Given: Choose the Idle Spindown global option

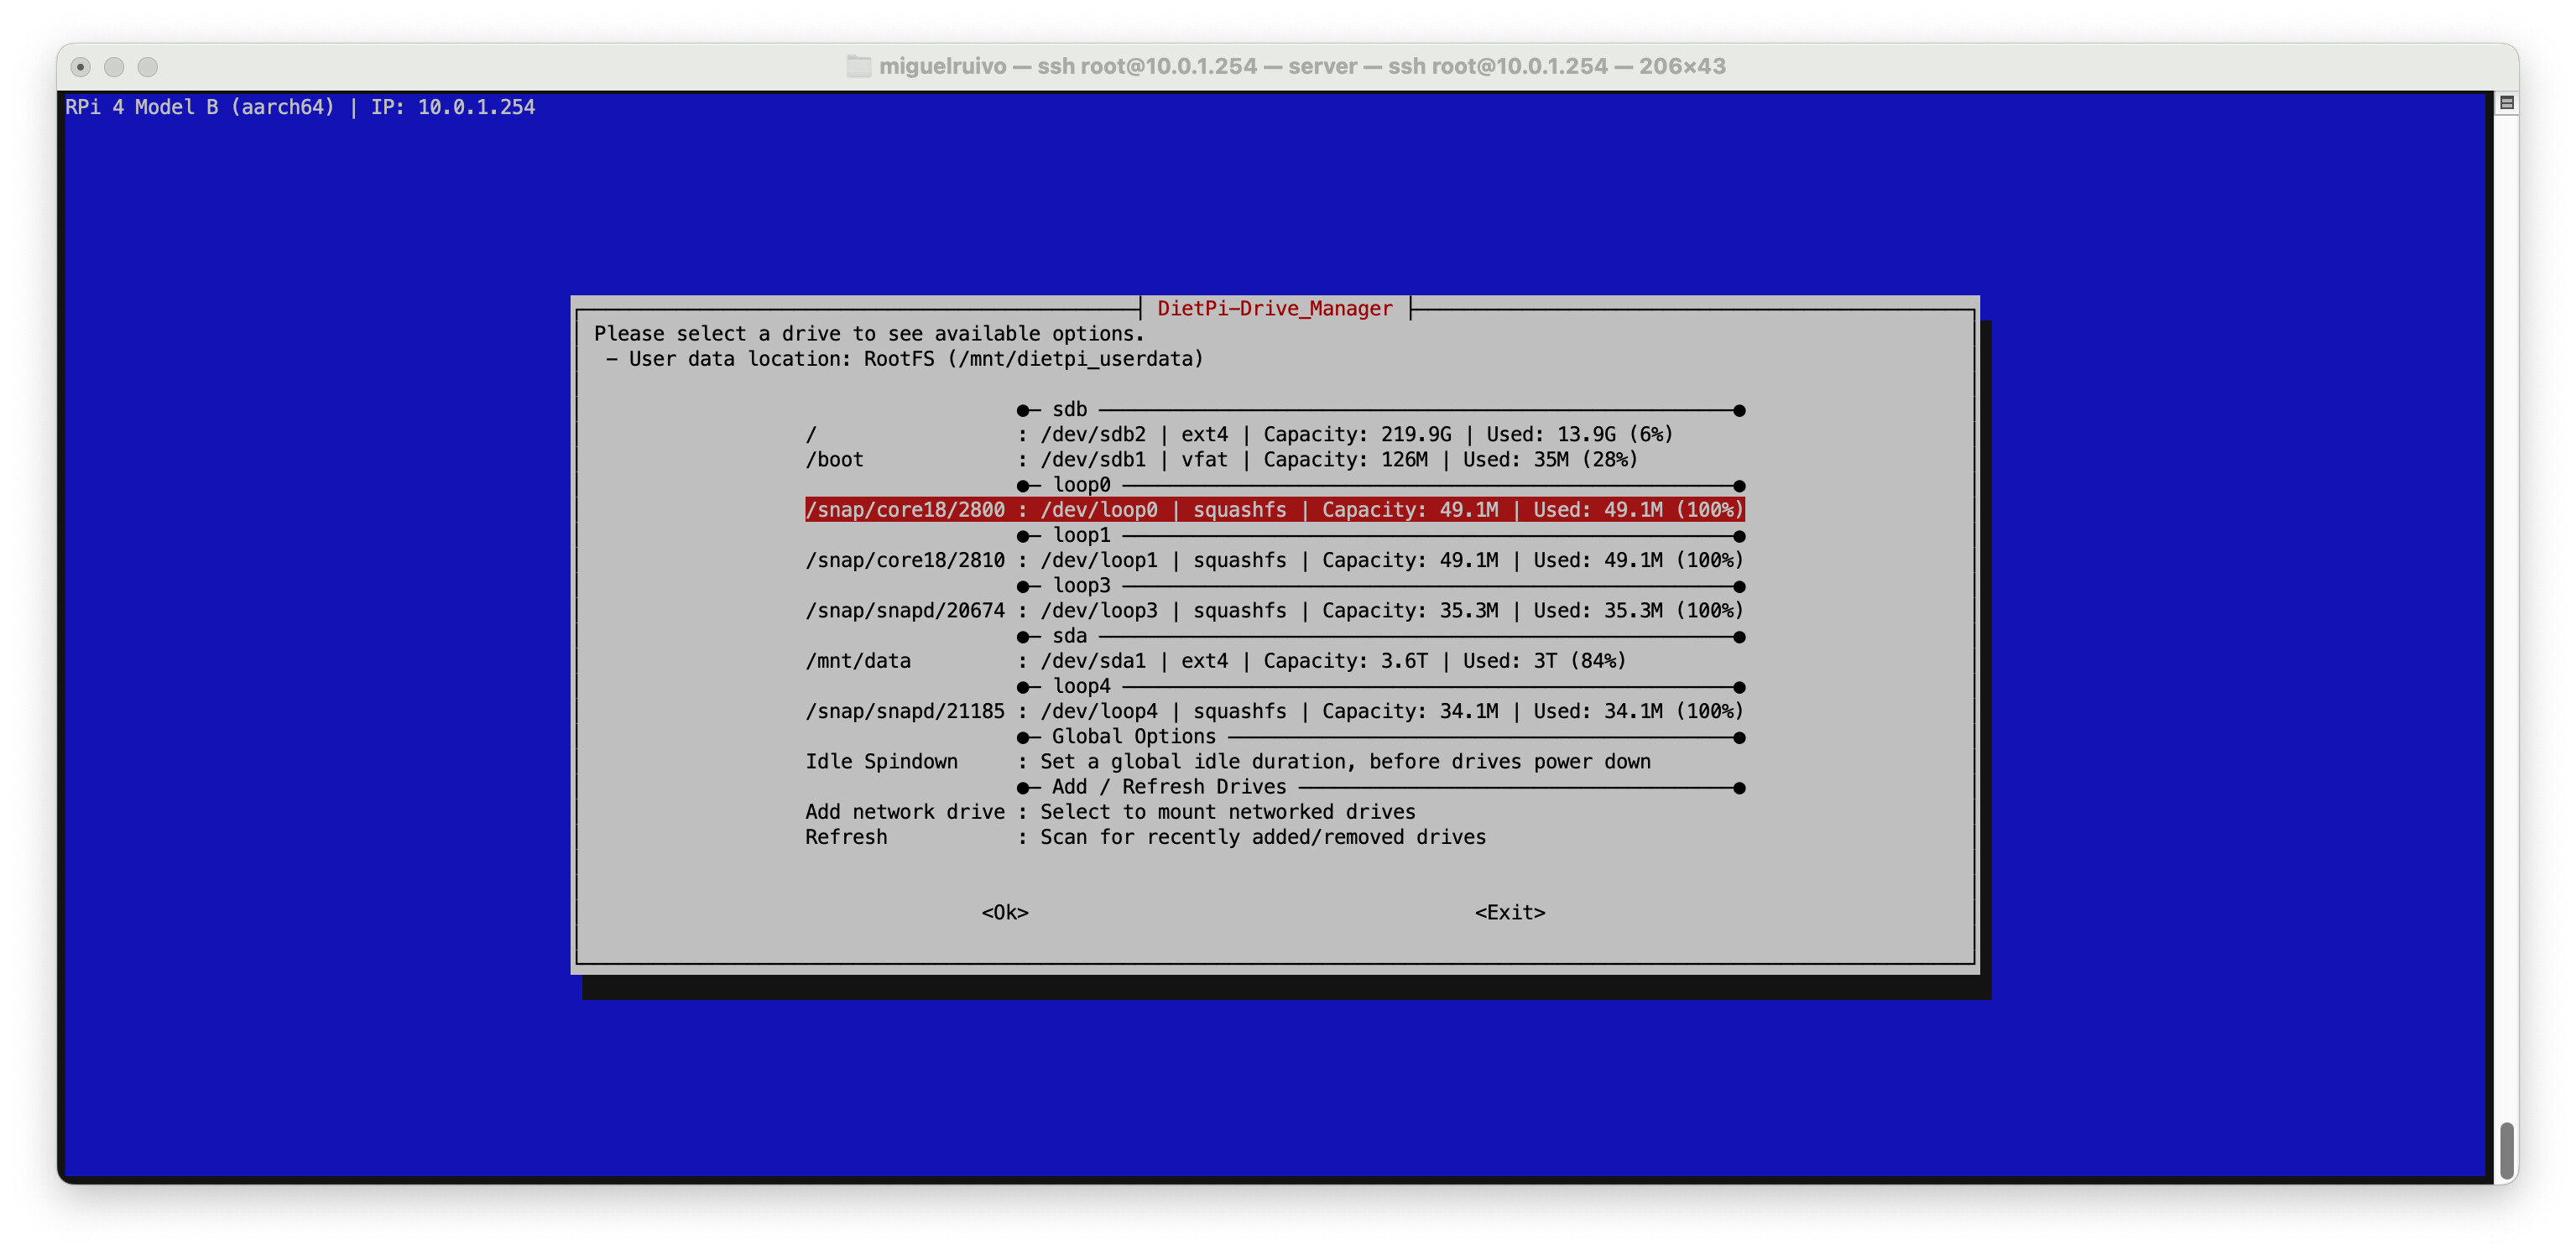Looking at the screenshot, I should [x=1275, y=761].
